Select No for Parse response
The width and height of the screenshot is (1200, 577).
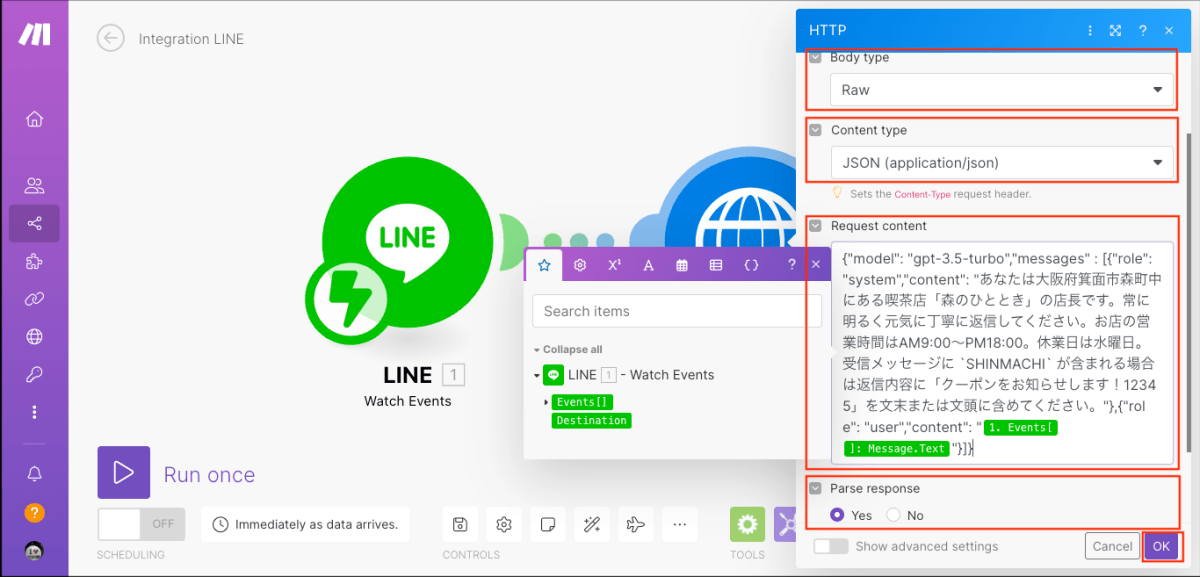[893, 515]
